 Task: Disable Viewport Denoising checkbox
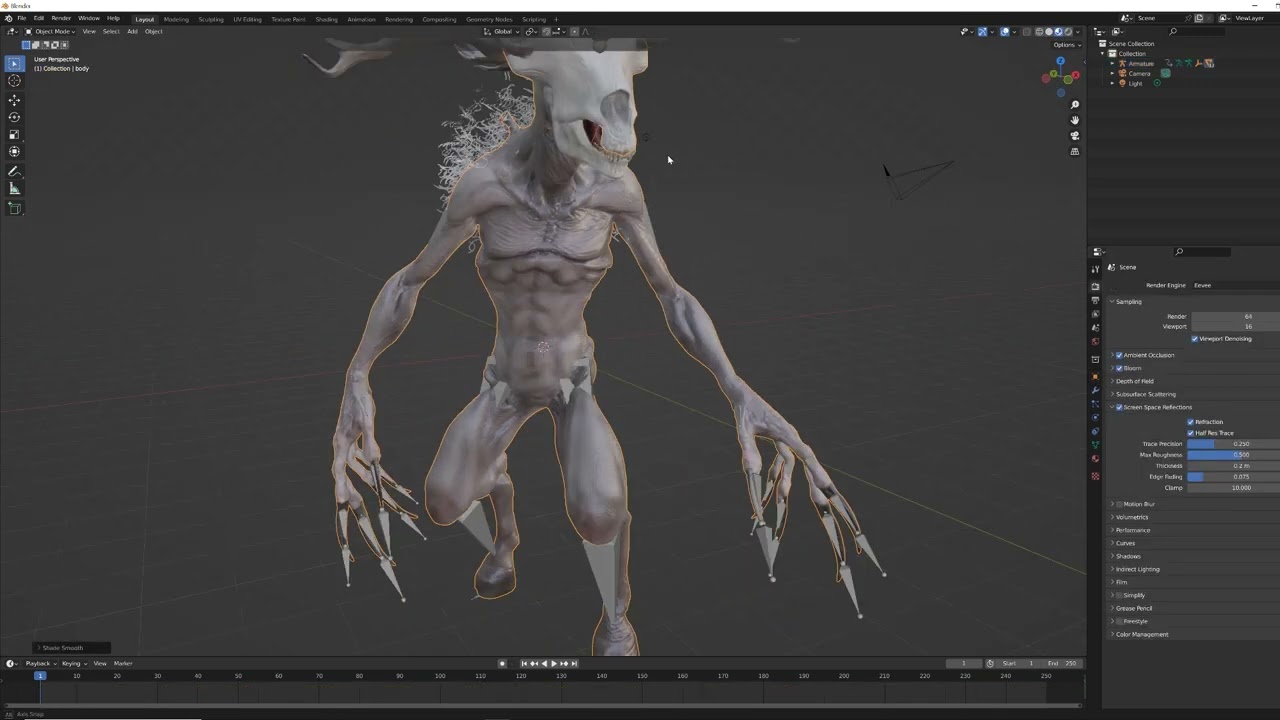[x=1194, y=339]
